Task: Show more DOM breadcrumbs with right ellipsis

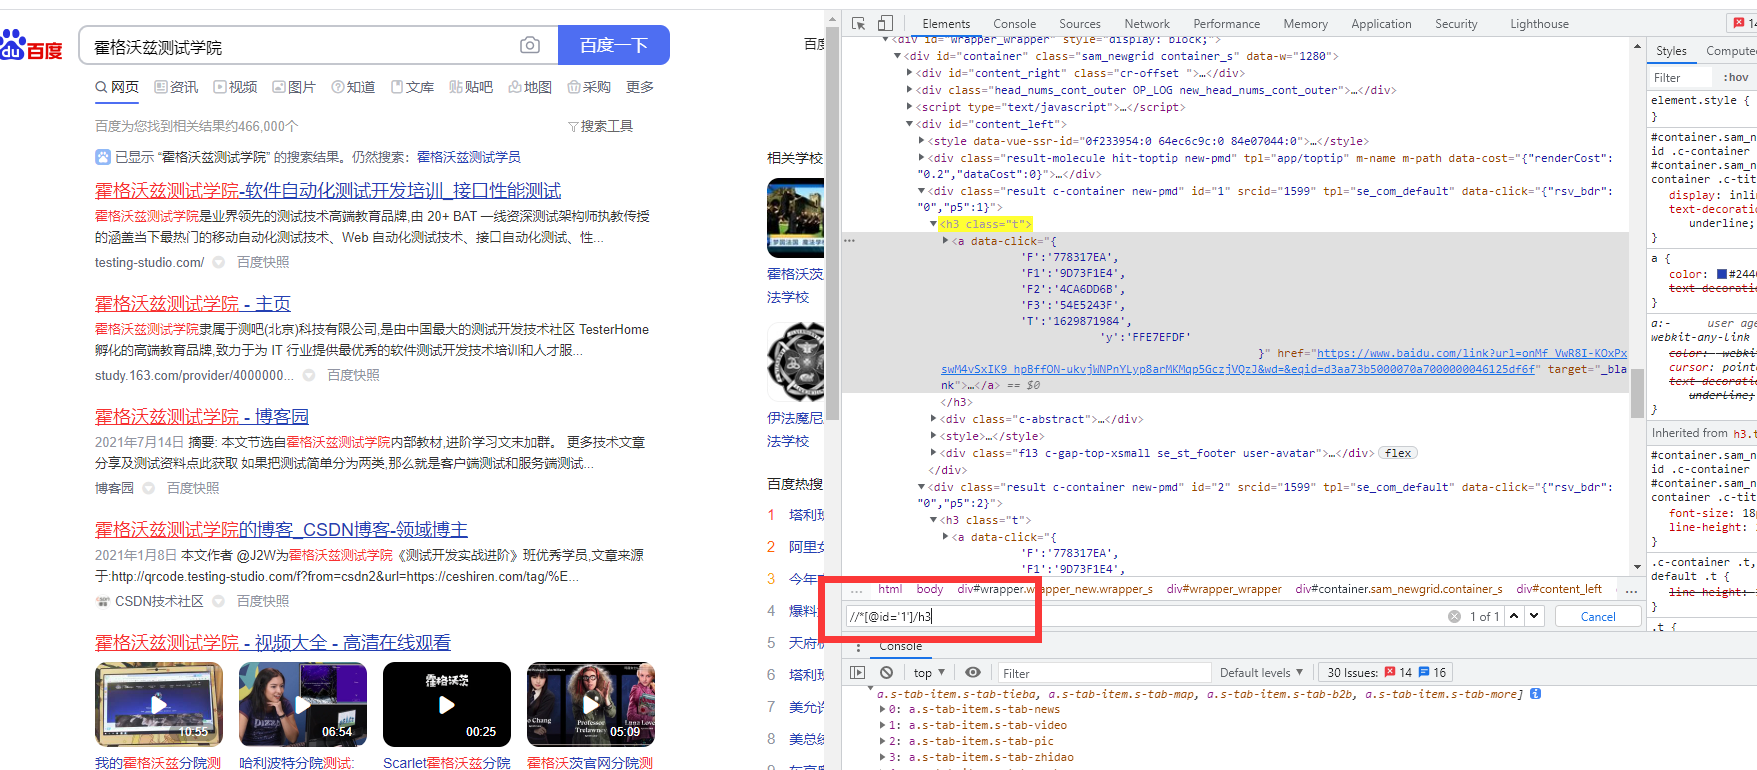Action: click(x=1631, y=590)
